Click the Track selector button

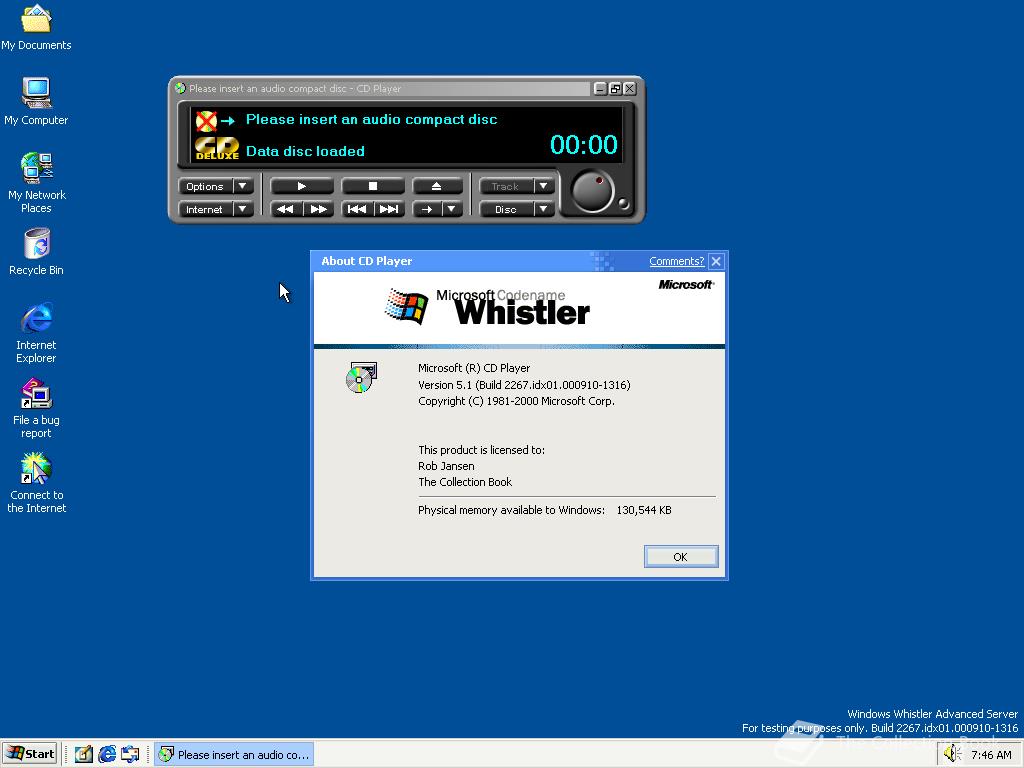(x=505, y=186)
